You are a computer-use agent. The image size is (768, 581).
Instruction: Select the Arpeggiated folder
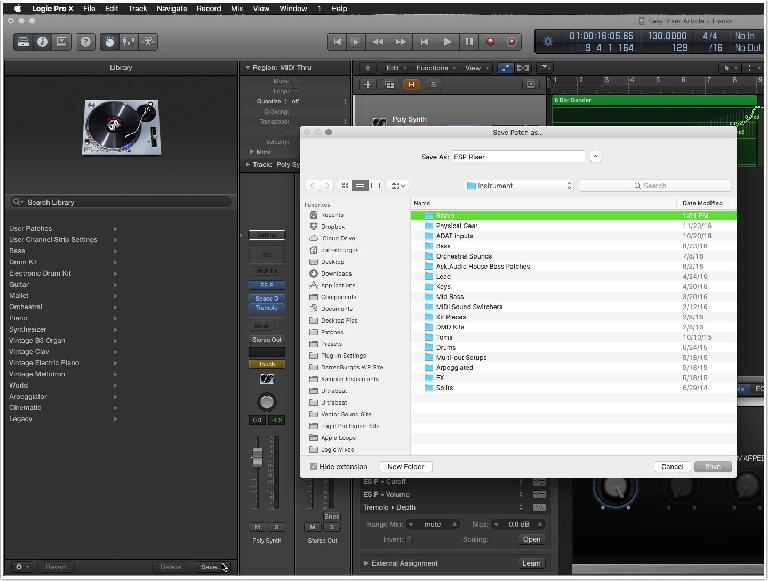573,367
